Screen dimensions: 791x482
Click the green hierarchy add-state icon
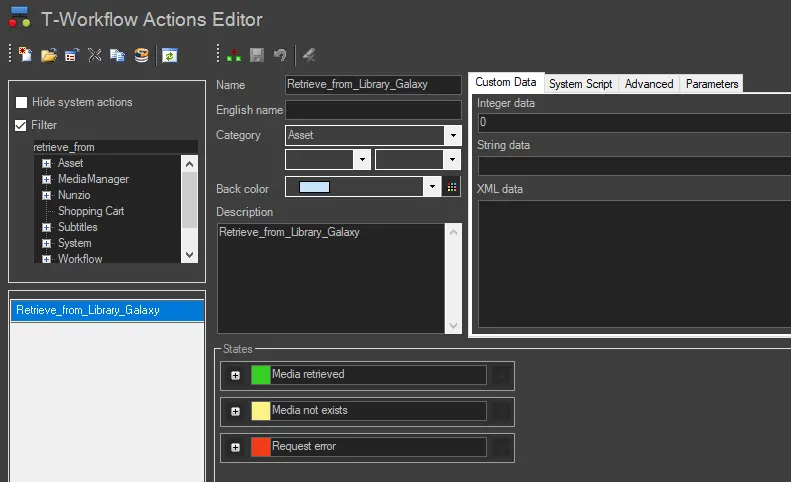(x=234, y=56)
